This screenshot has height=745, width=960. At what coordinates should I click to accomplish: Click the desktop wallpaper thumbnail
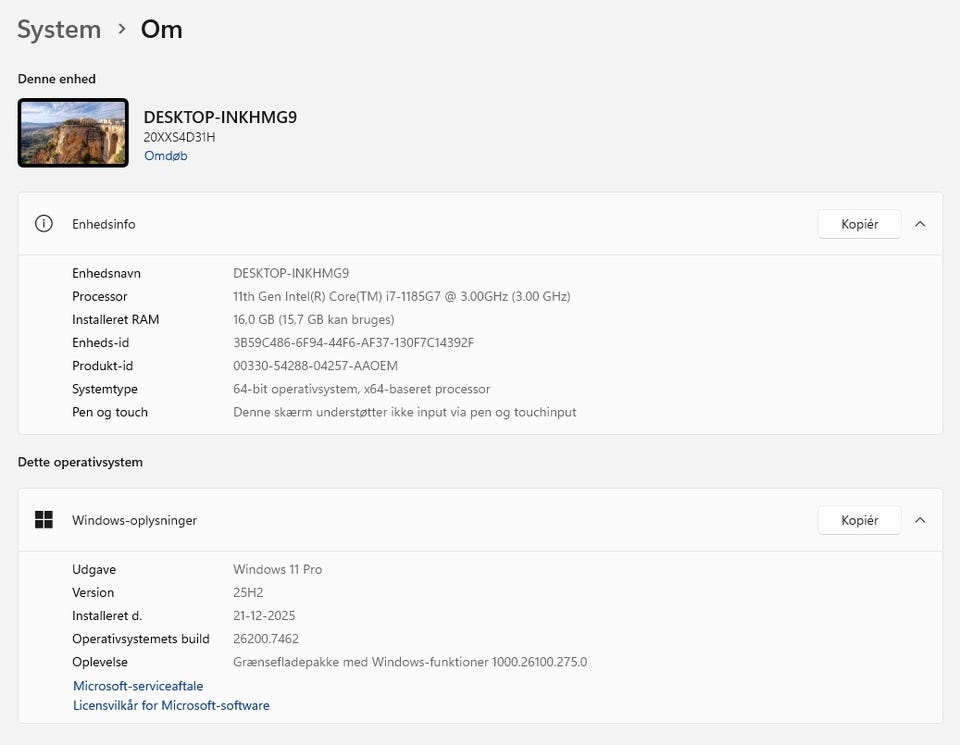(x=73, y=133)
